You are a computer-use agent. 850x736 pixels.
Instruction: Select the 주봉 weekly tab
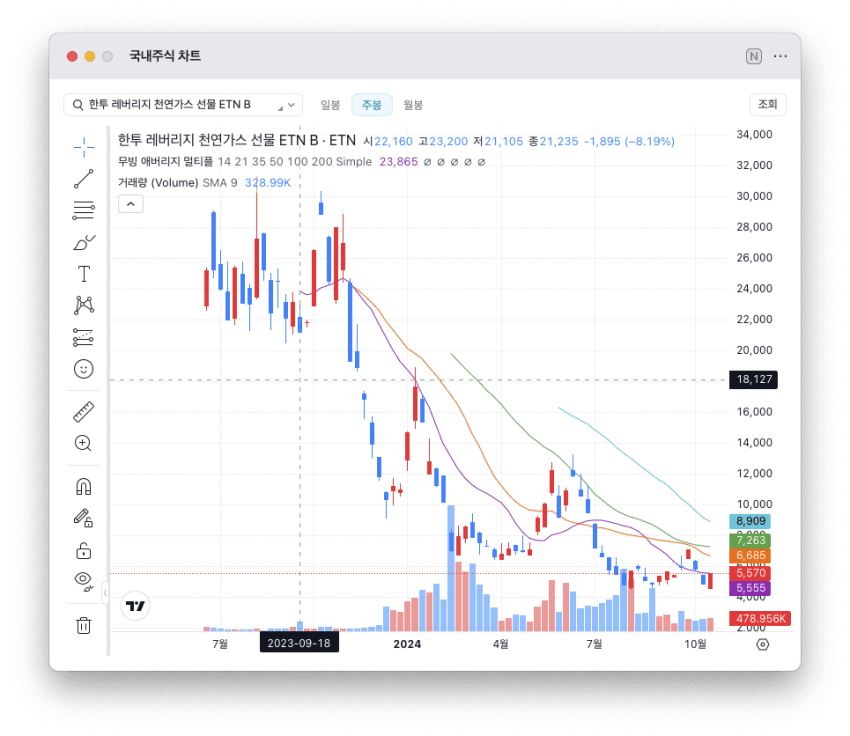pyautogui.click(x=372, y=105)
